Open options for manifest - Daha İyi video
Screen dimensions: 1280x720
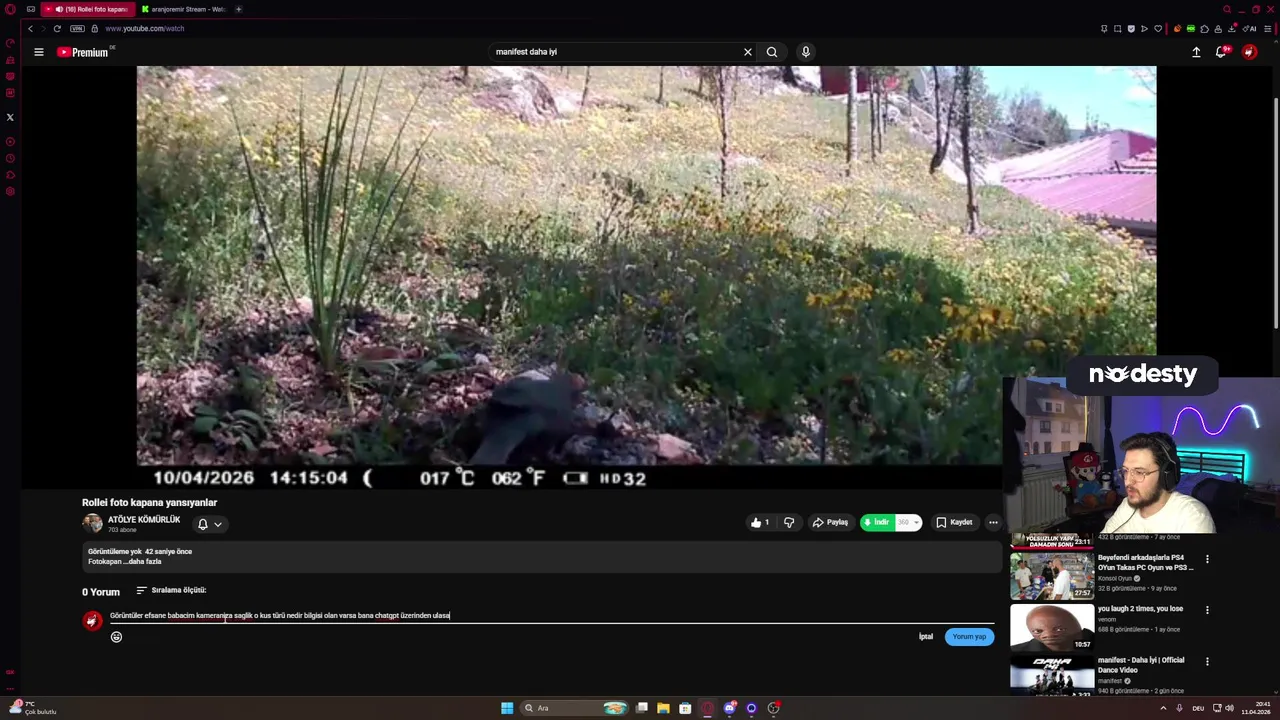(x=1207, y=661)
